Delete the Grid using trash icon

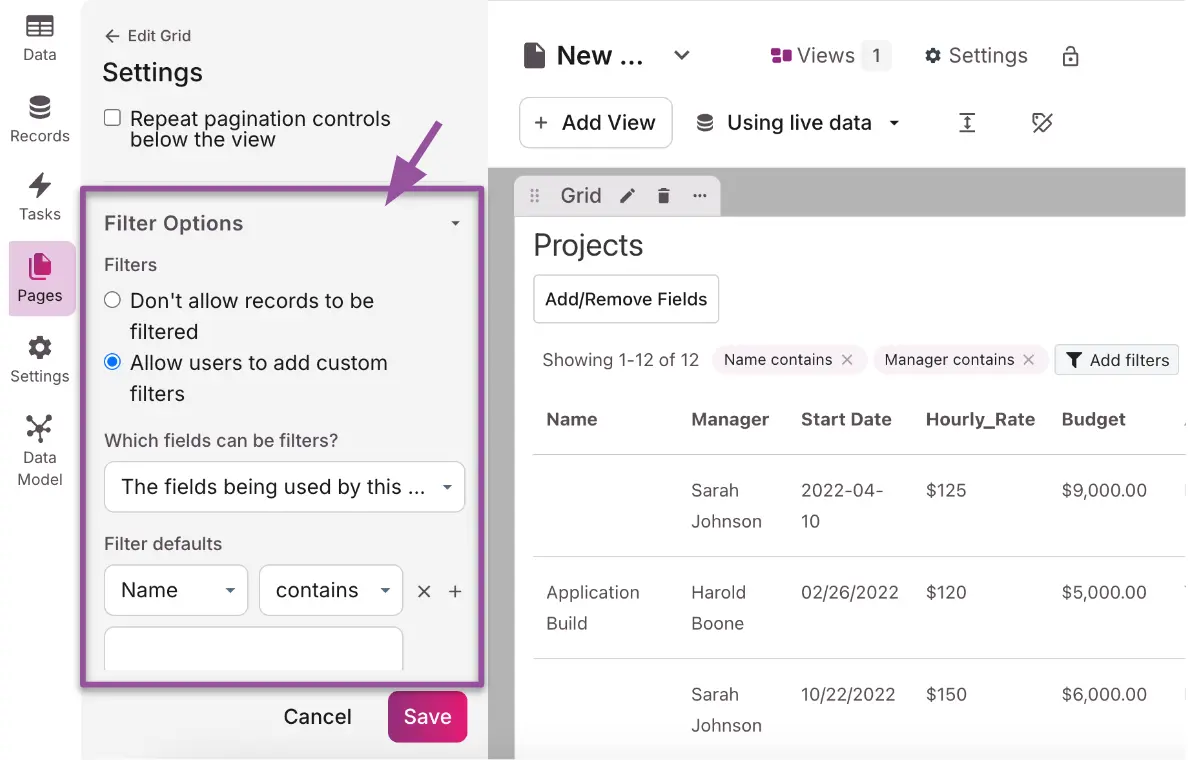click(663, 196)
